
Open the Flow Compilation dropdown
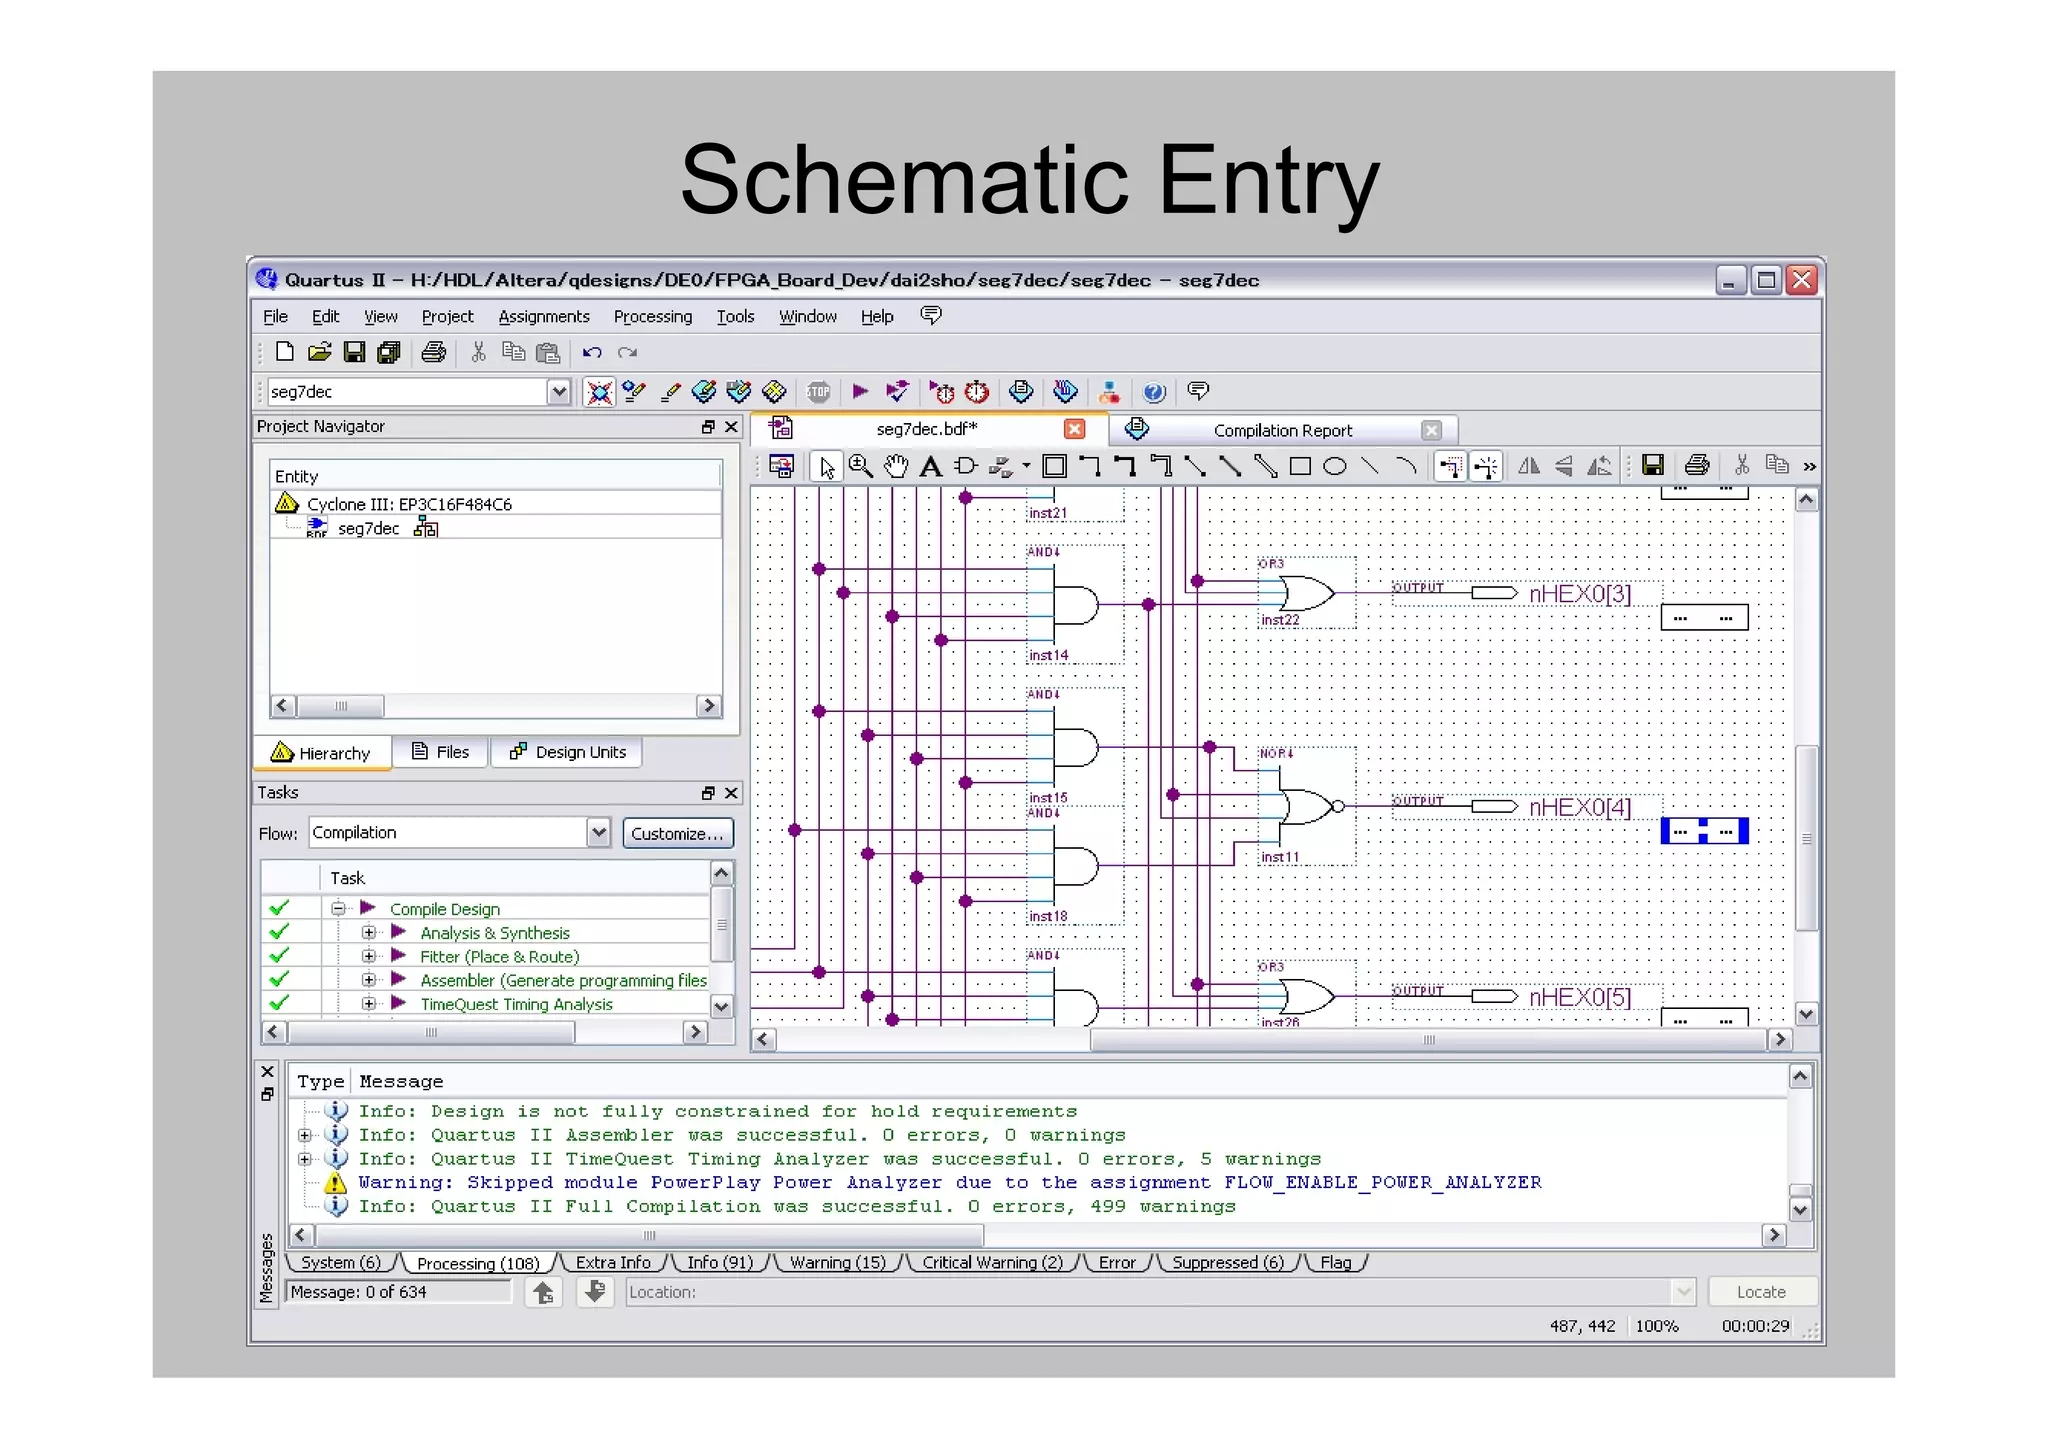pyautogui.click(x=598, y=832)
